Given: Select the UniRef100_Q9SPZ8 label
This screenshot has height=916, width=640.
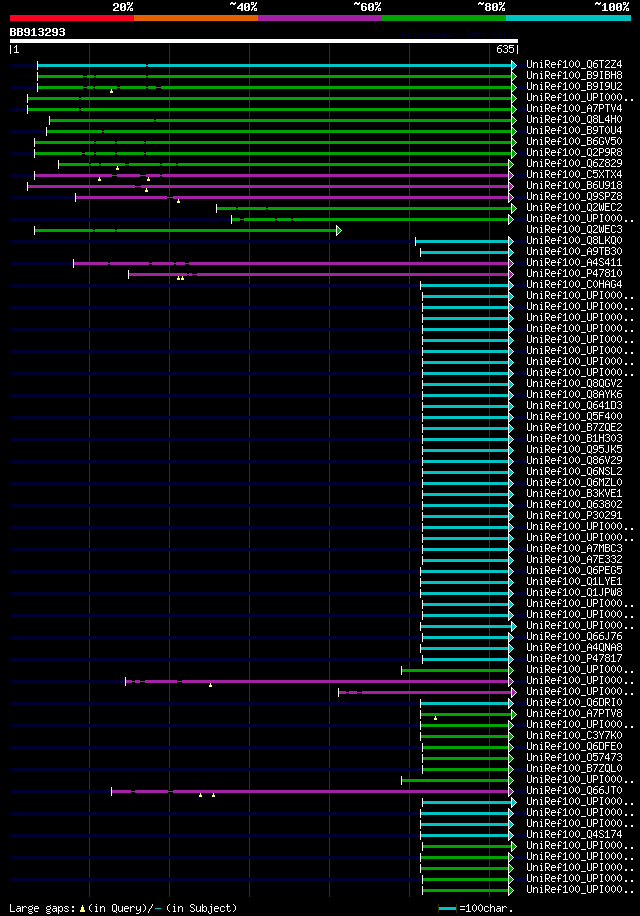Looking at the screenshot, I should (574, 196).
